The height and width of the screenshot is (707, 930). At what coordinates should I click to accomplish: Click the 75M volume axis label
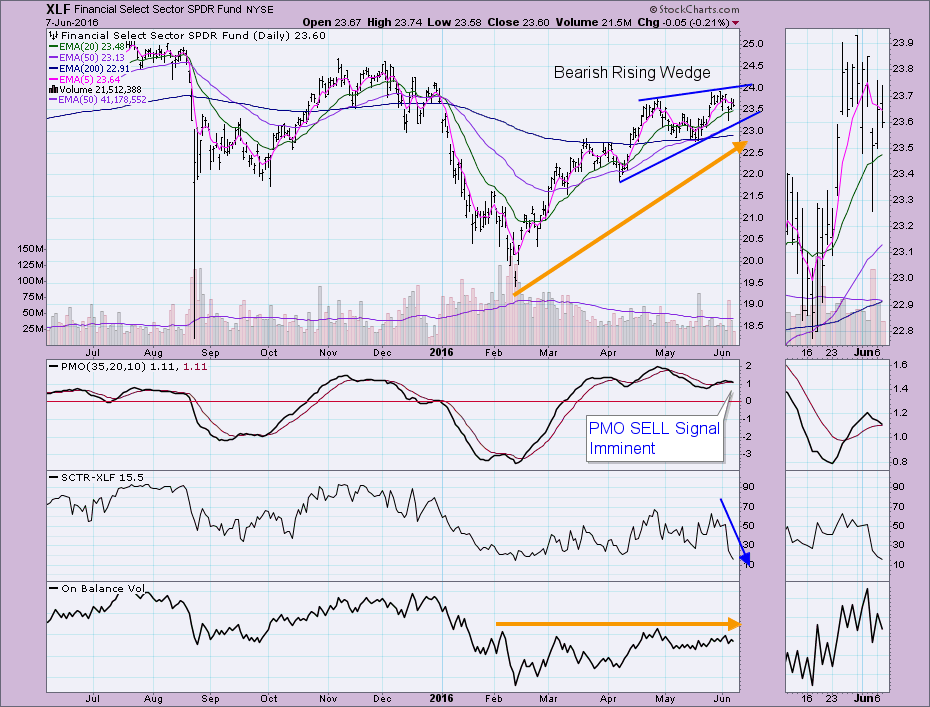33,297
